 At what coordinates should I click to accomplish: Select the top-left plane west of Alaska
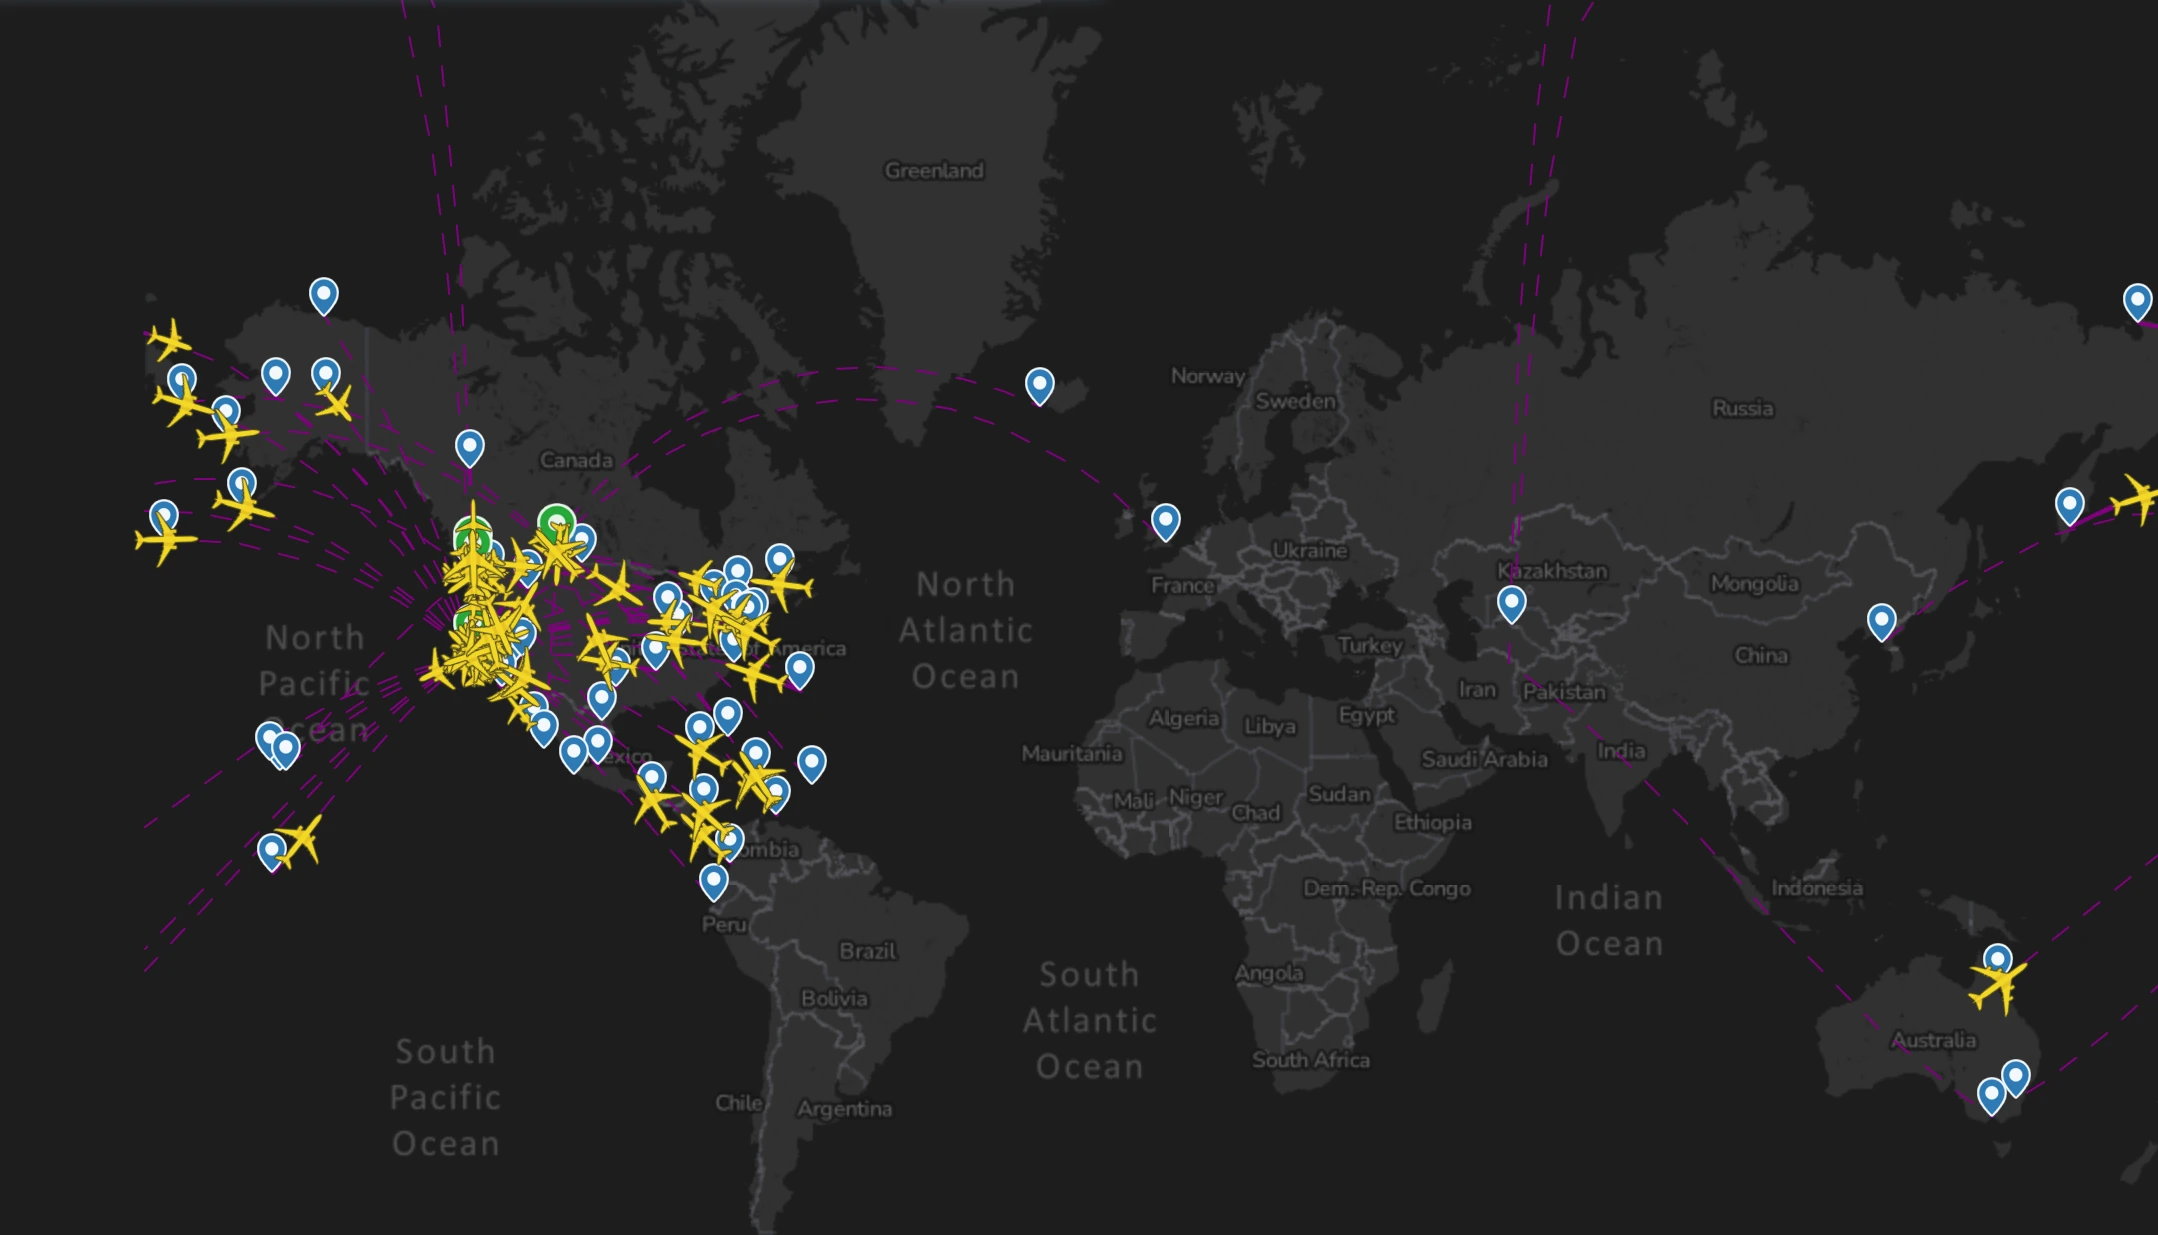(x=170, y=340)
